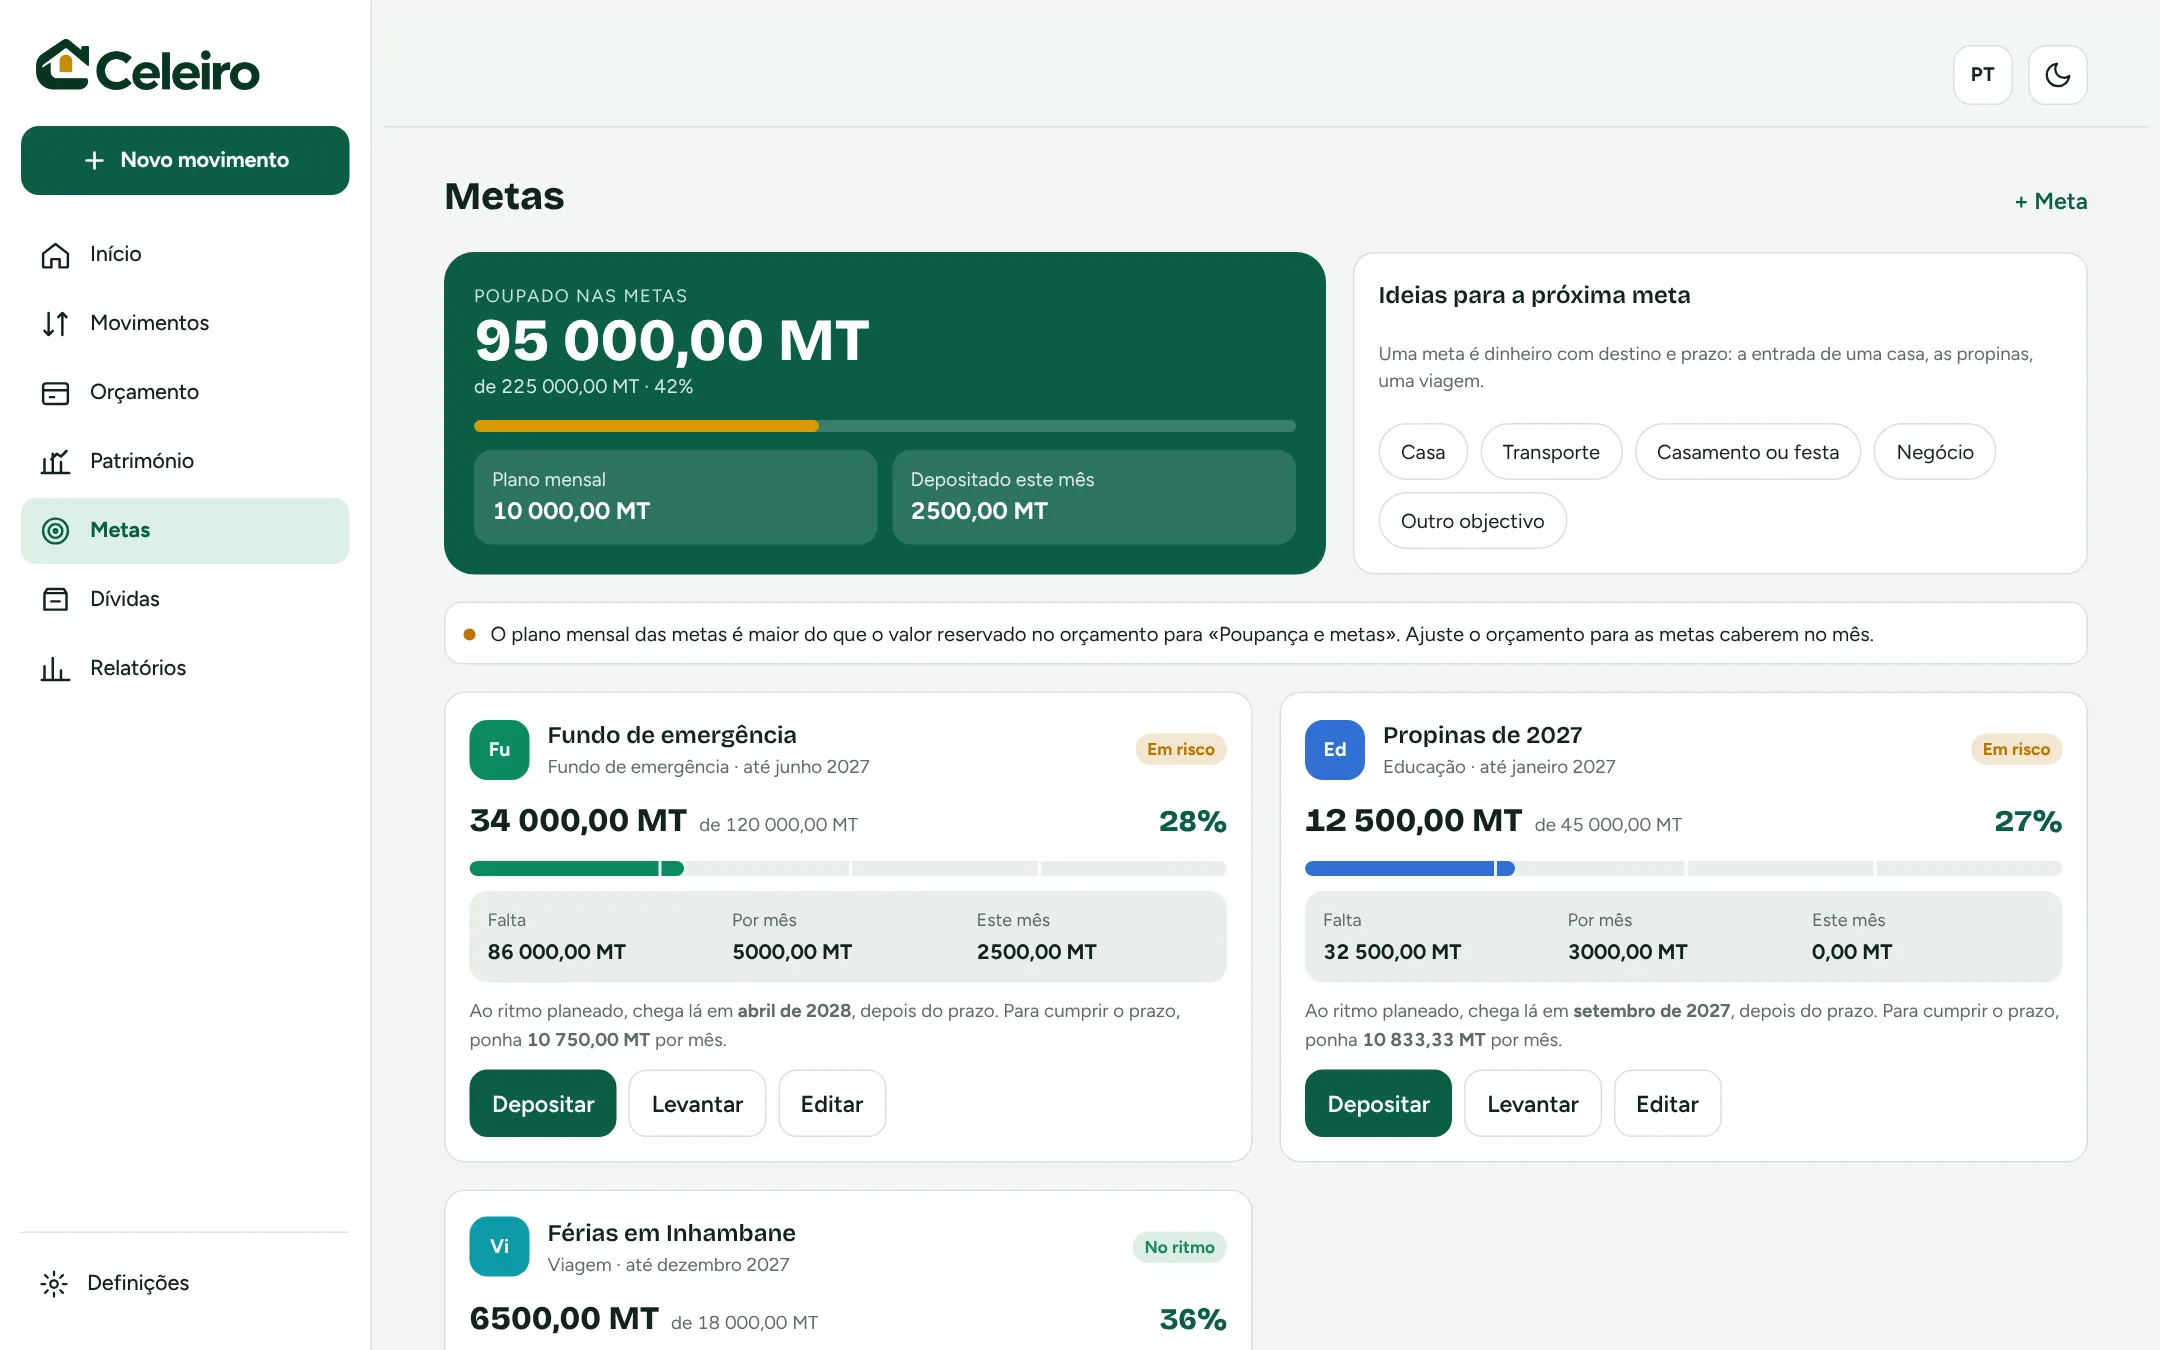Viewport: 2160px width, 1350px height.
Task: Click the "abril de 2028" projection text
Action: [794, 1011]
